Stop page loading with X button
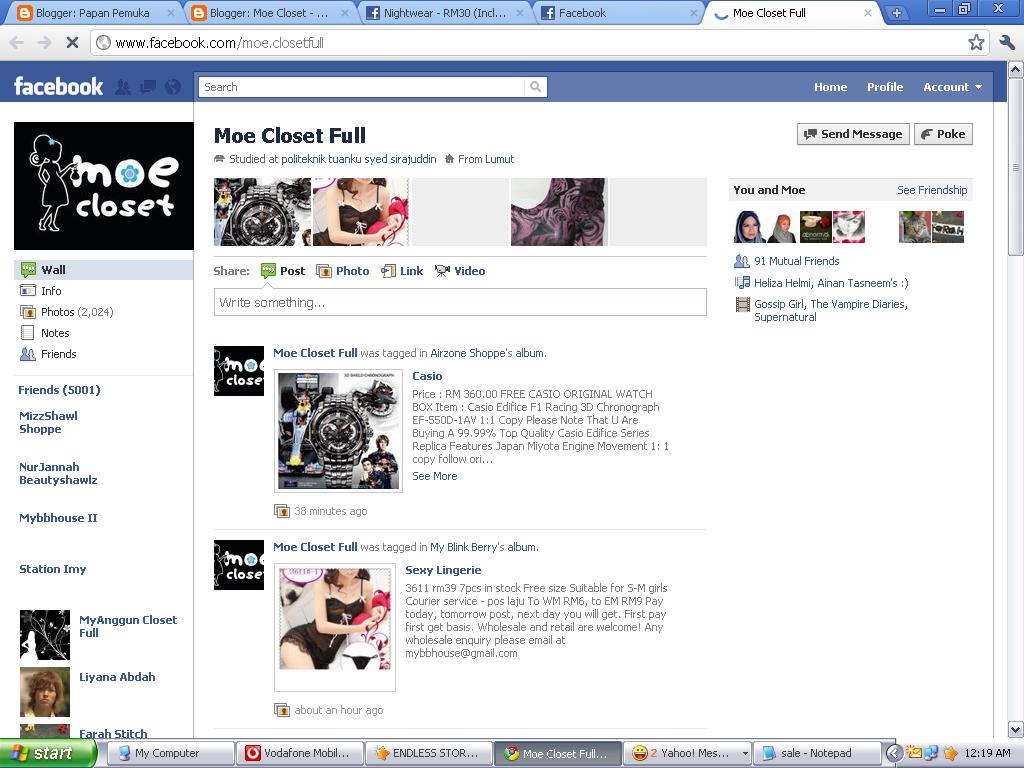 click(x=72, y=43)
